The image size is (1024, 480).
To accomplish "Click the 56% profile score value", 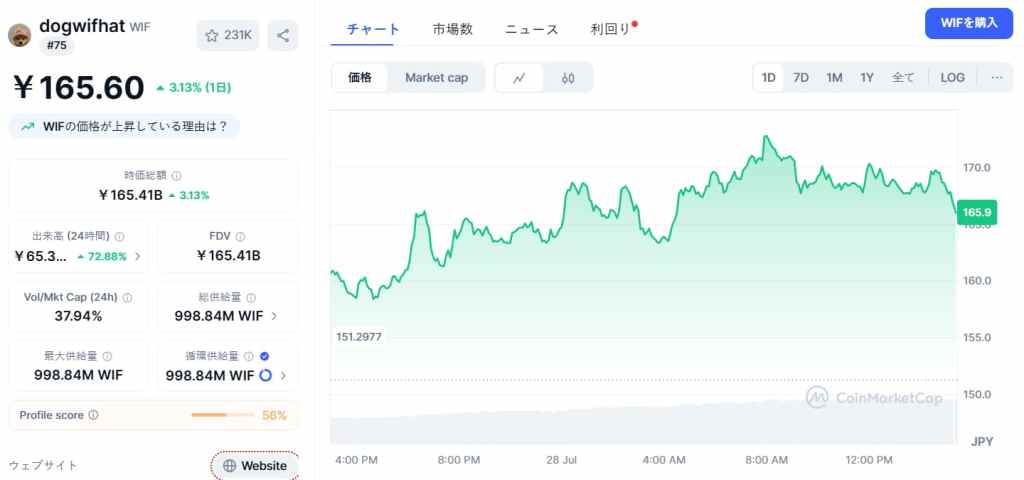I will [274, 415].
